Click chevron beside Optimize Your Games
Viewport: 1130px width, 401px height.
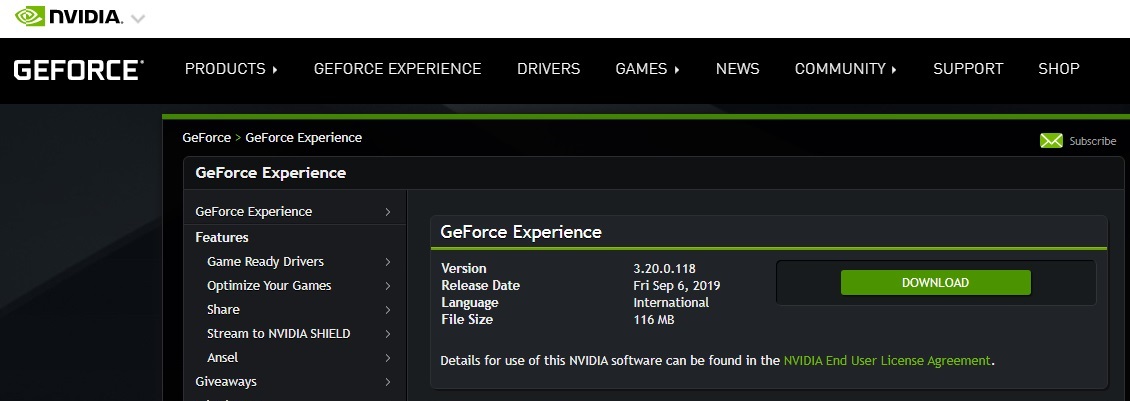click(x=388, y=286)
